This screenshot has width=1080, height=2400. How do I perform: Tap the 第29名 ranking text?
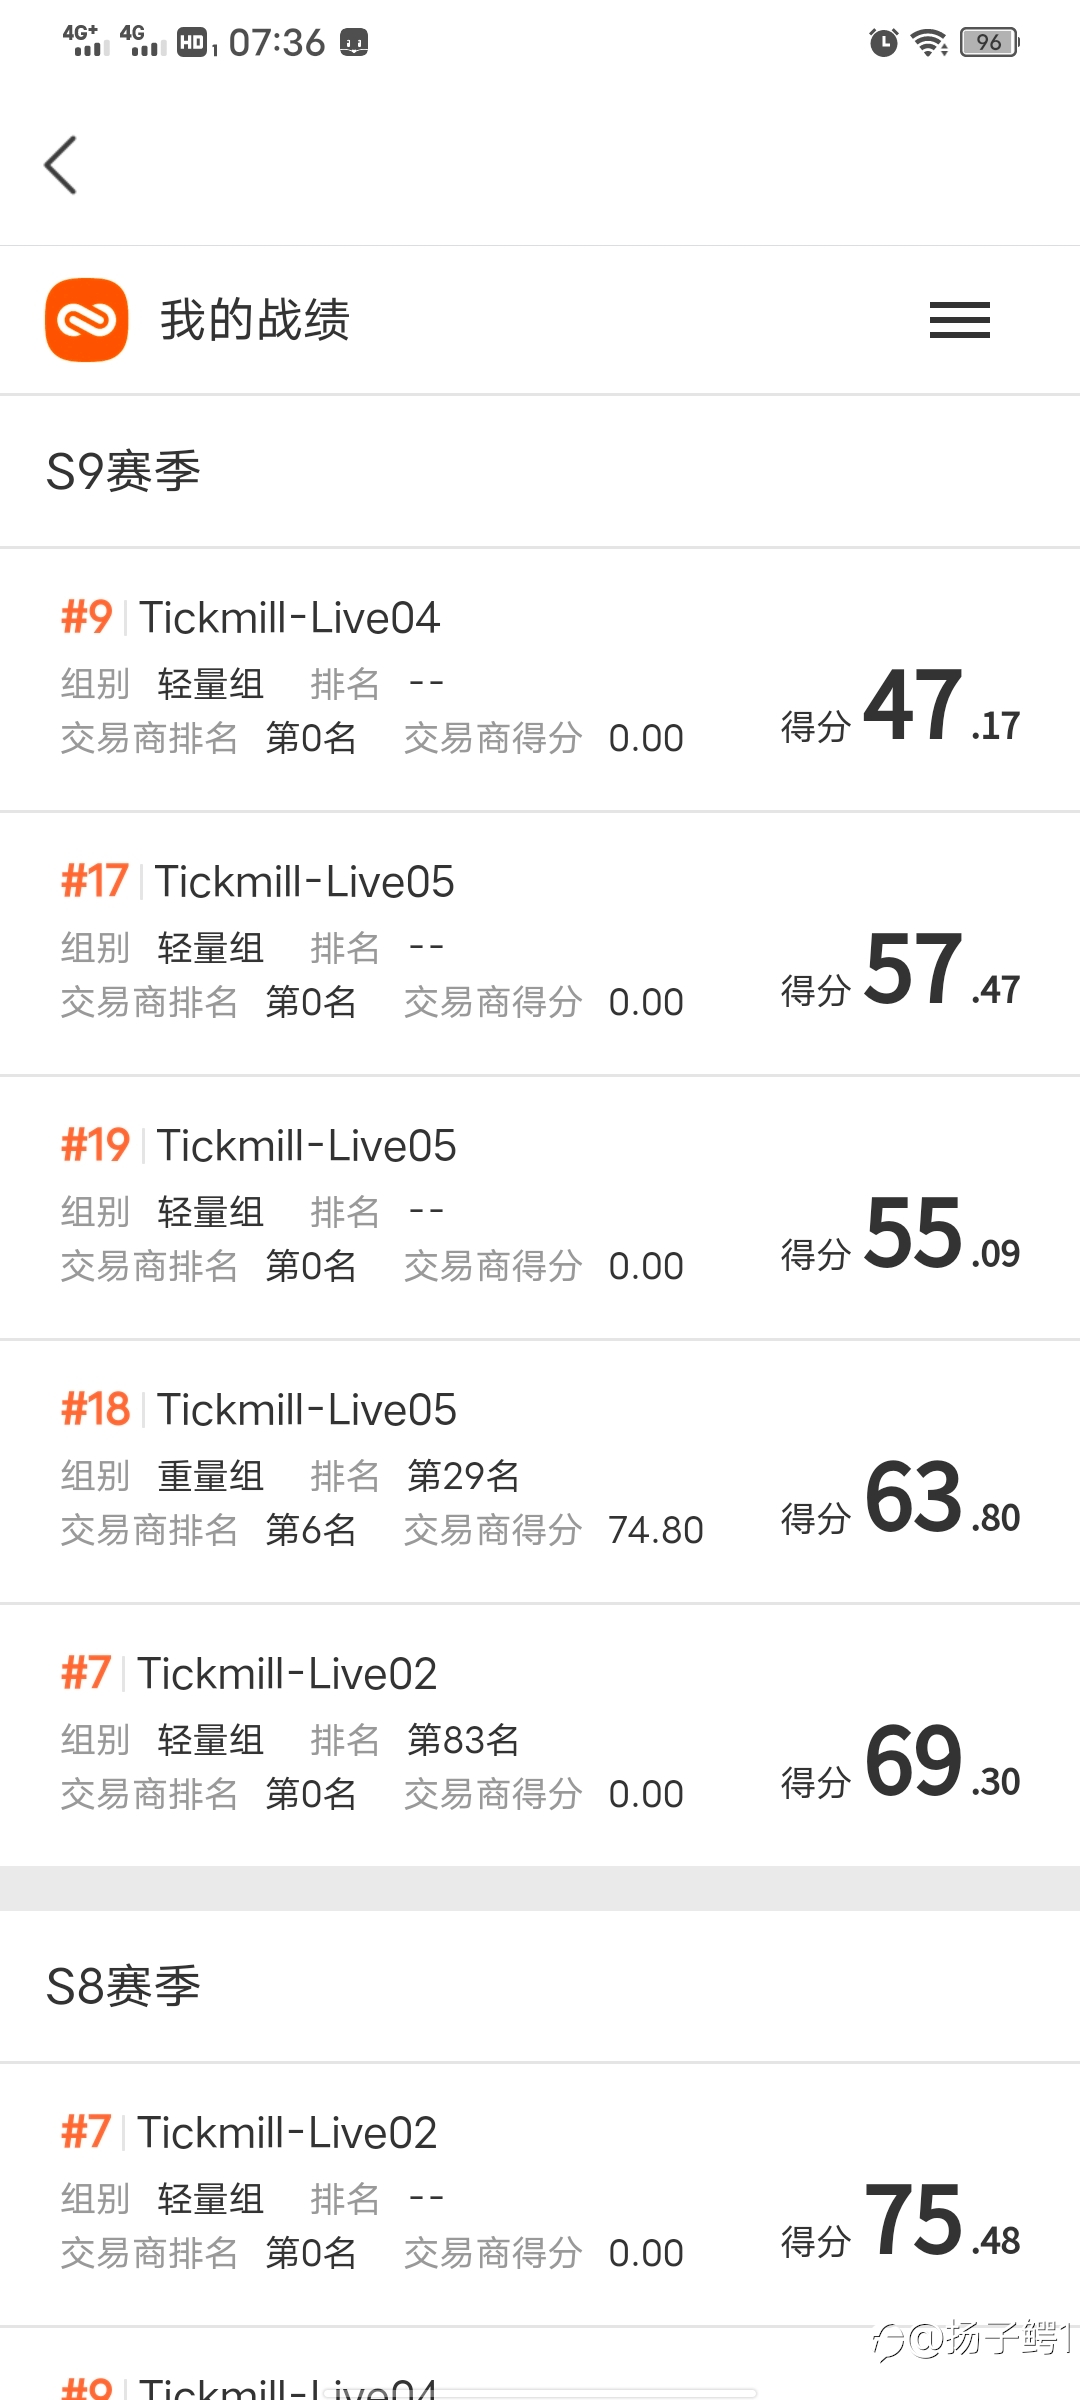tap(463, 1476)
